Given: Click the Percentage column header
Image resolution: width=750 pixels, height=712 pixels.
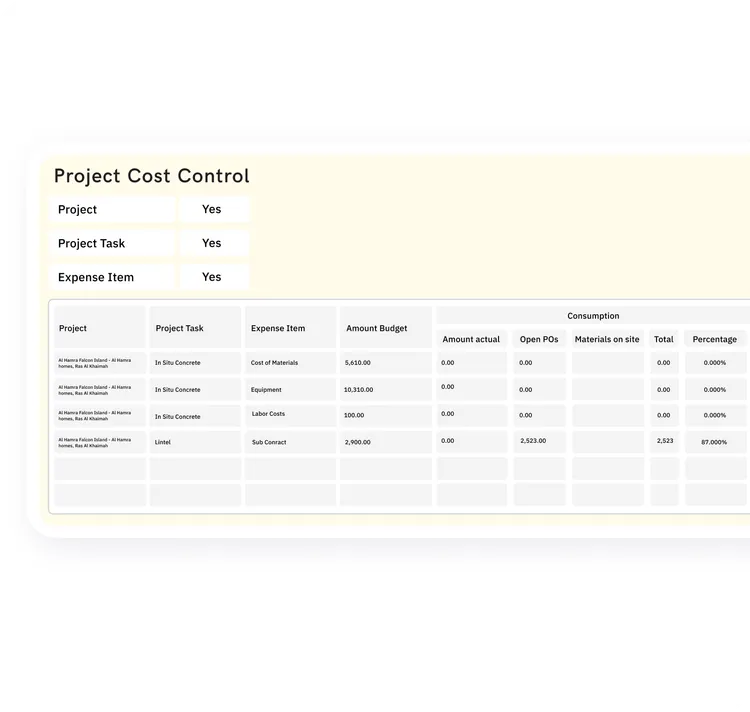Looking at the screenshot, I should tap(715, 339).
